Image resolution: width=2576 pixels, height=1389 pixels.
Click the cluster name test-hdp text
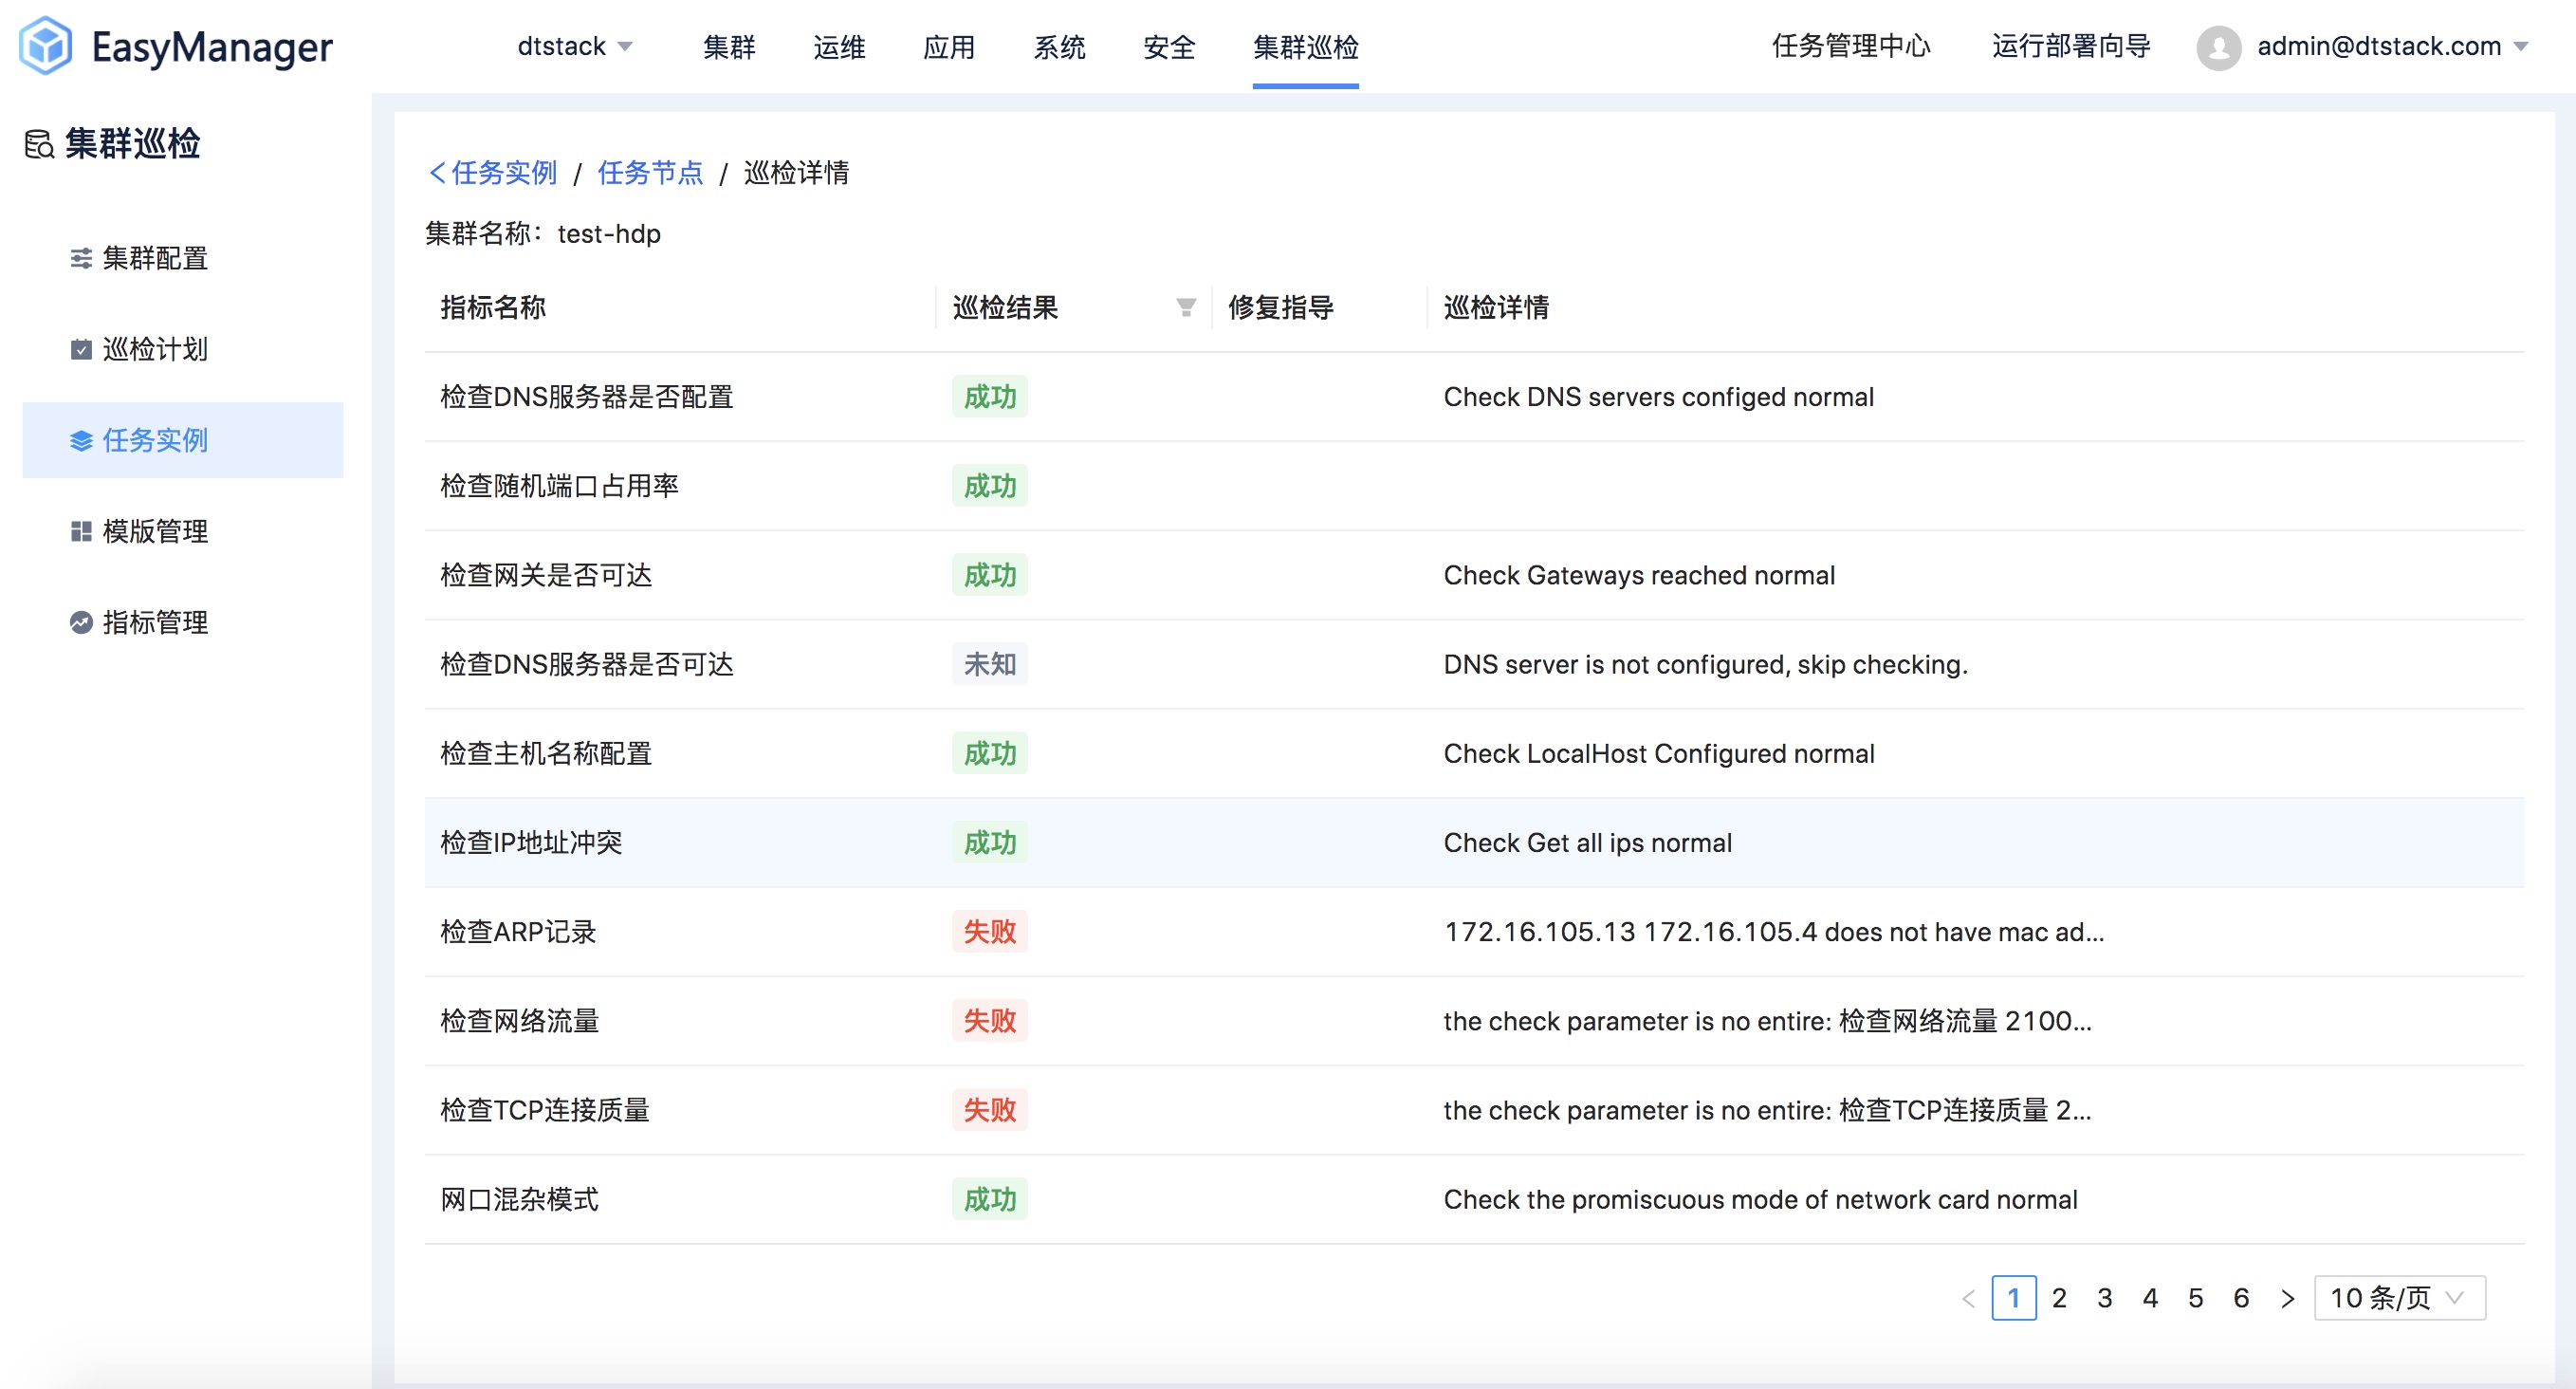(x=609, y=234)
